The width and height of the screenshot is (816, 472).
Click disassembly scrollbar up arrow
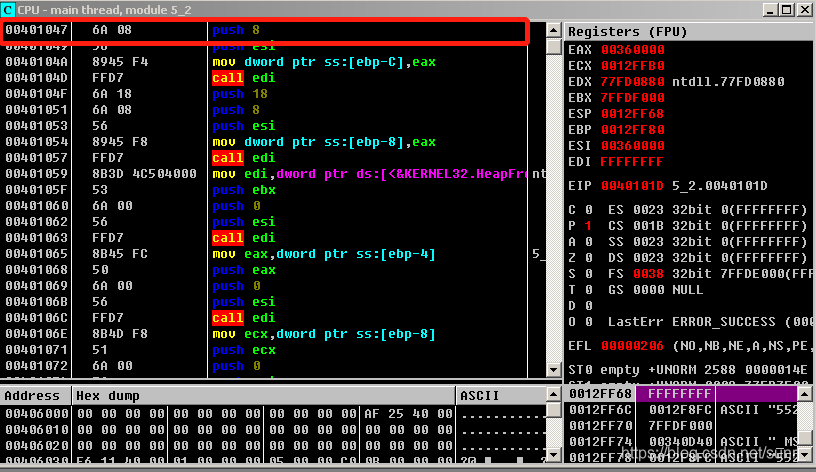click(553, 30)
